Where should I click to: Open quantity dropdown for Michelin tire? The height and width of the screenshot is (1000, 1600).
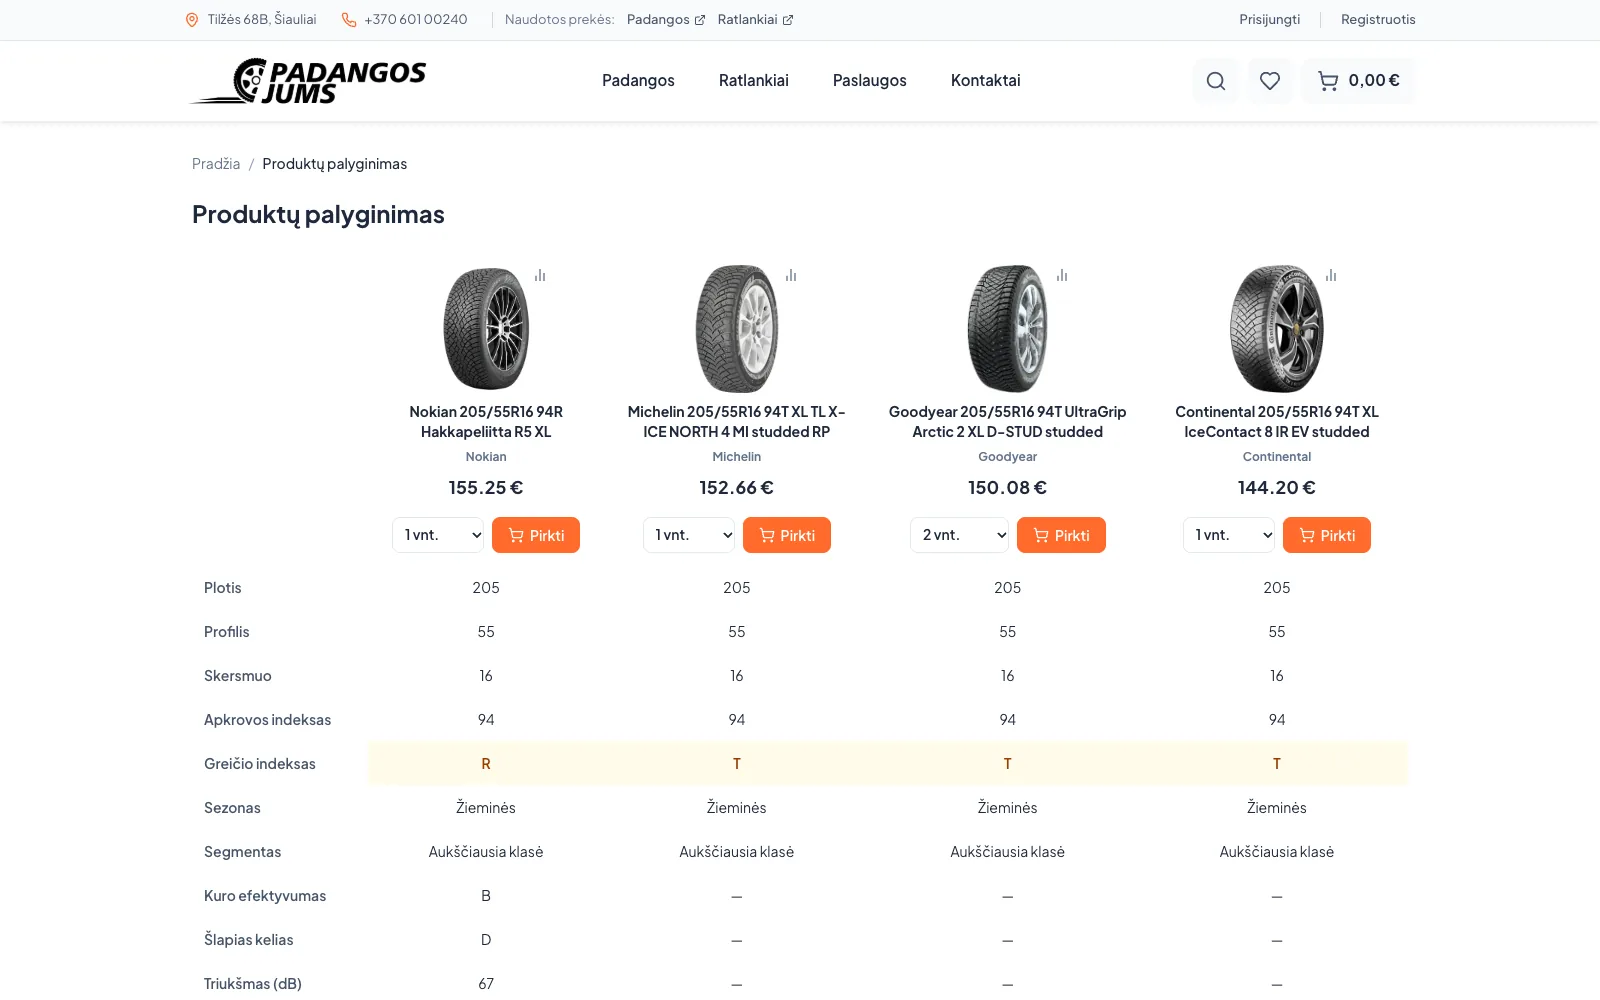[689, 535]
